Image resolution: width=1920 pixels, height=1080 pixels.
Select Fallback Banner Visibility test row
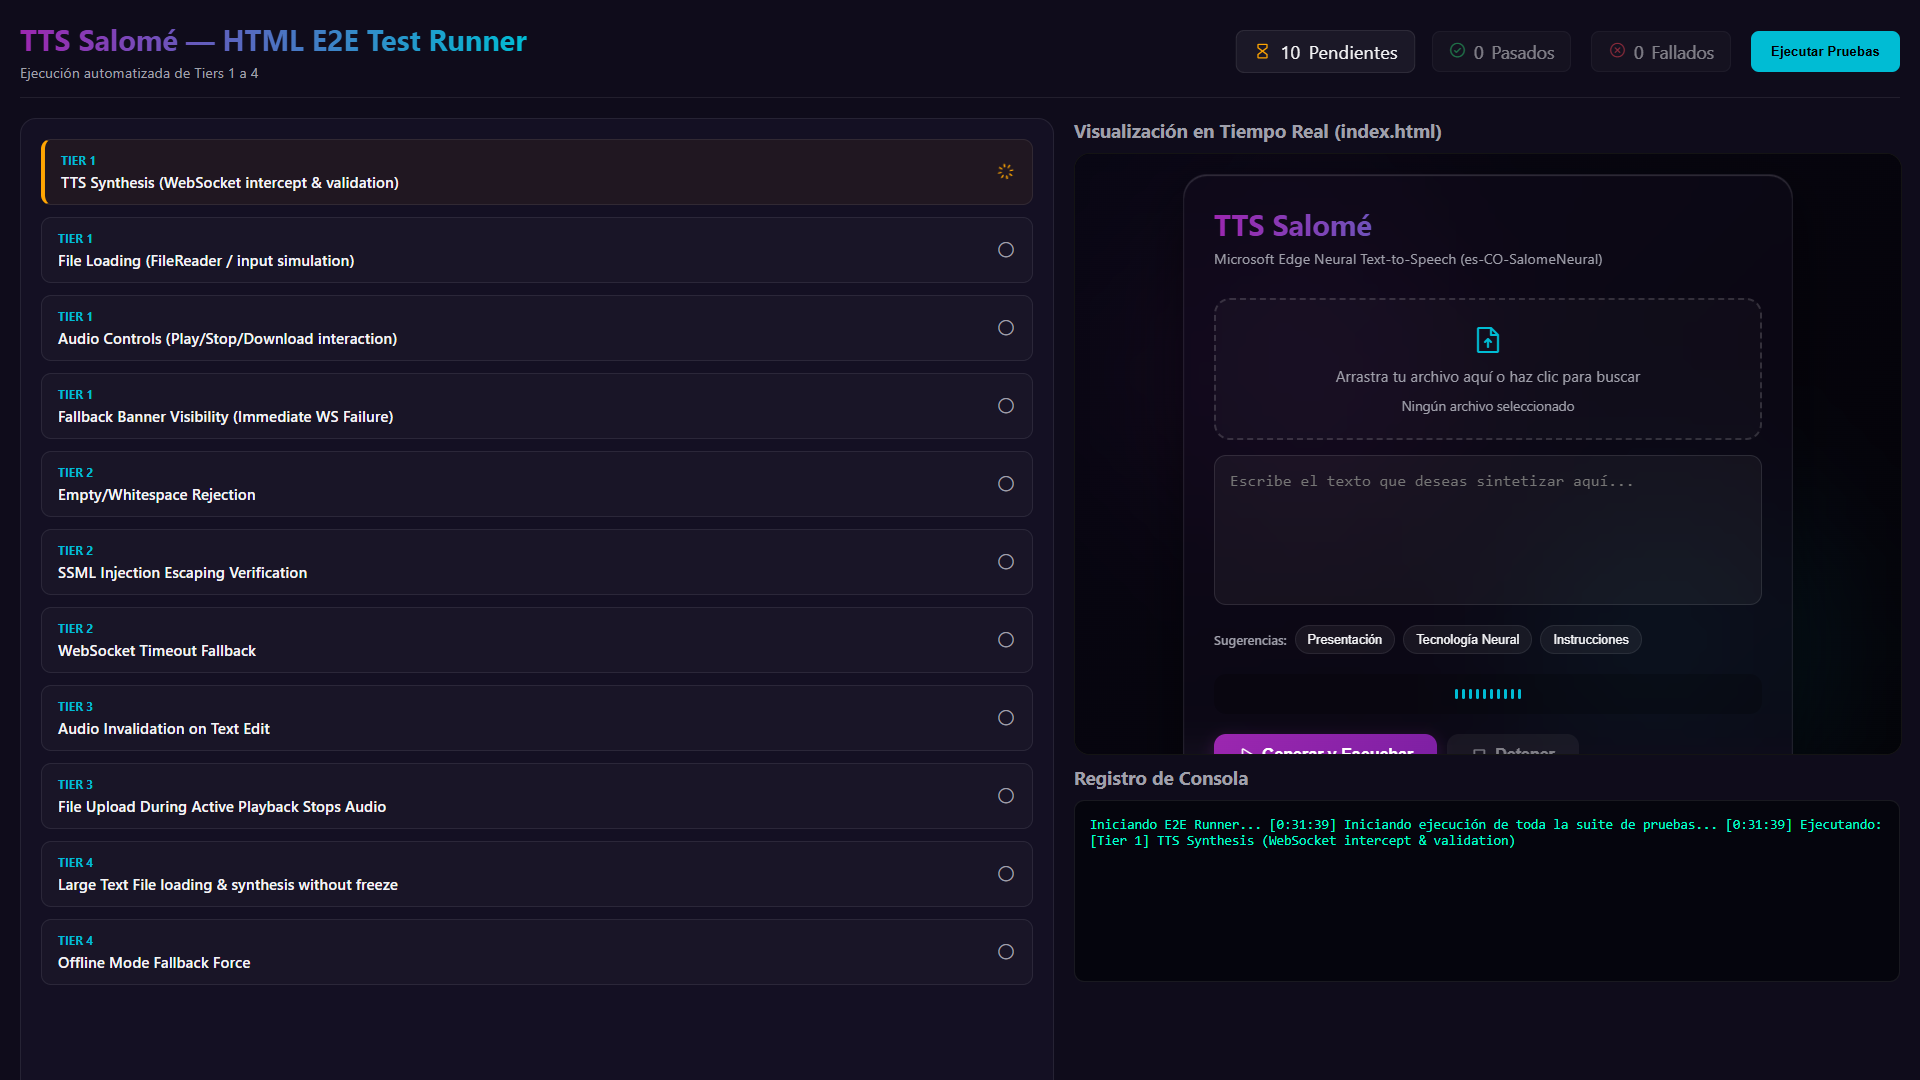pos(537,406)
